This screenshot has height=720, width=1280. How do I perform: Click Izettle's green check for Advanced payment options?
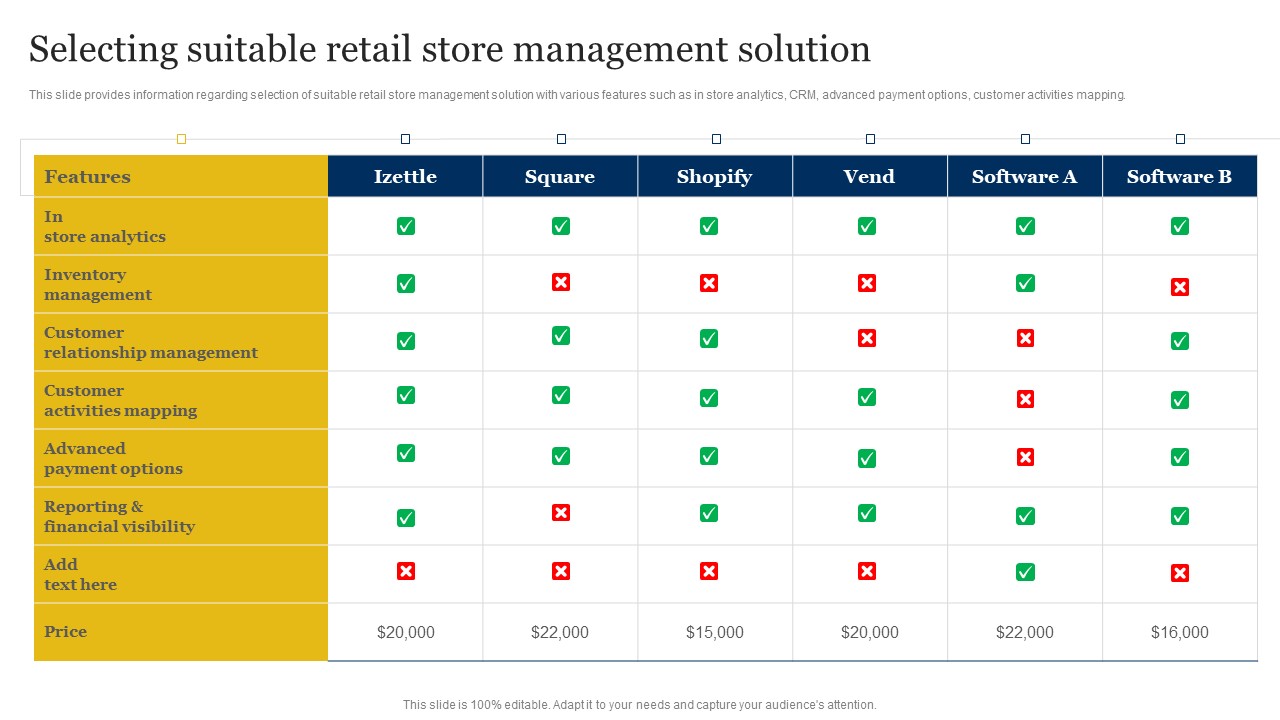pyautogui.click(x=406, y=453)
